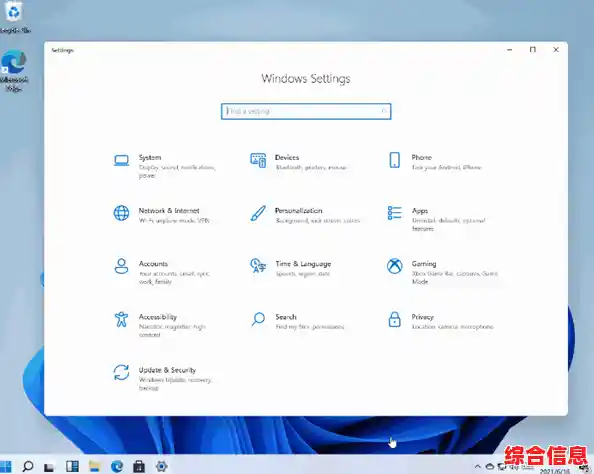Open the Accounts person icon
This screenshot has width=594, height=474.
point(121,266)
